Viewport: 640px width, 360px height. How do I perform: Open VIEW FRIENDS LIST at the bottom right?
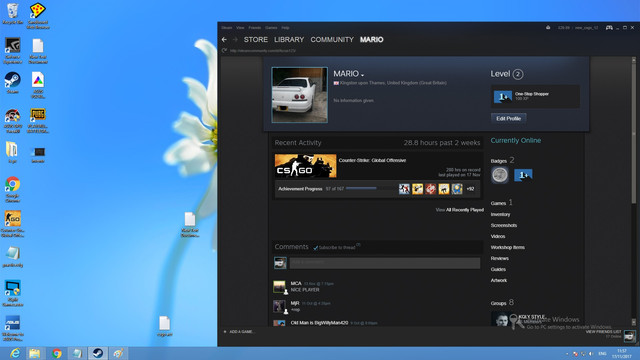[x=603, y=332]
